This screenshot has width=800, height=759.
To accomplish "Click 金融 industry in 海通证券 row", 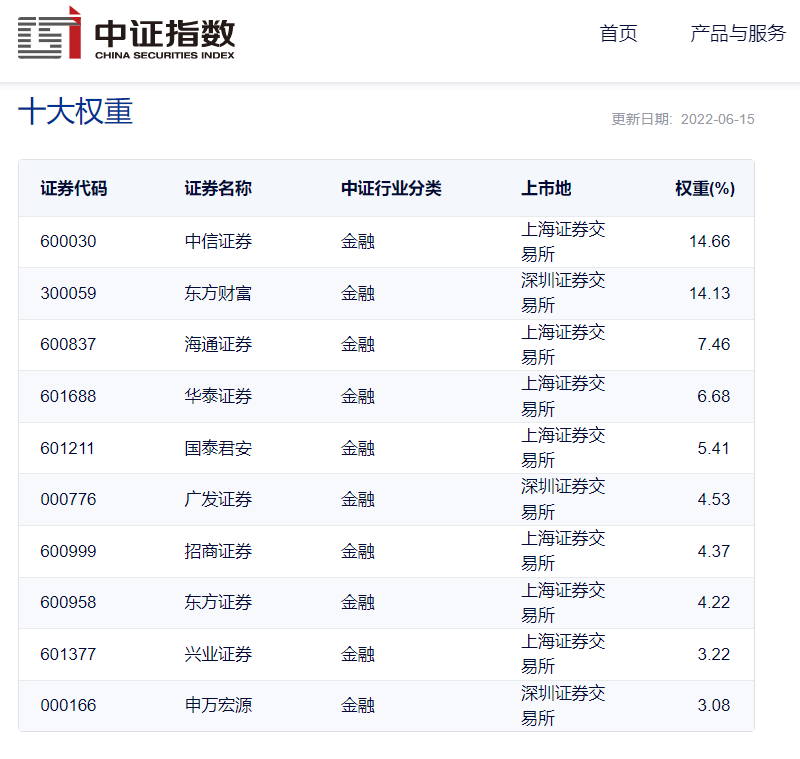I will [x=358, y=344].
